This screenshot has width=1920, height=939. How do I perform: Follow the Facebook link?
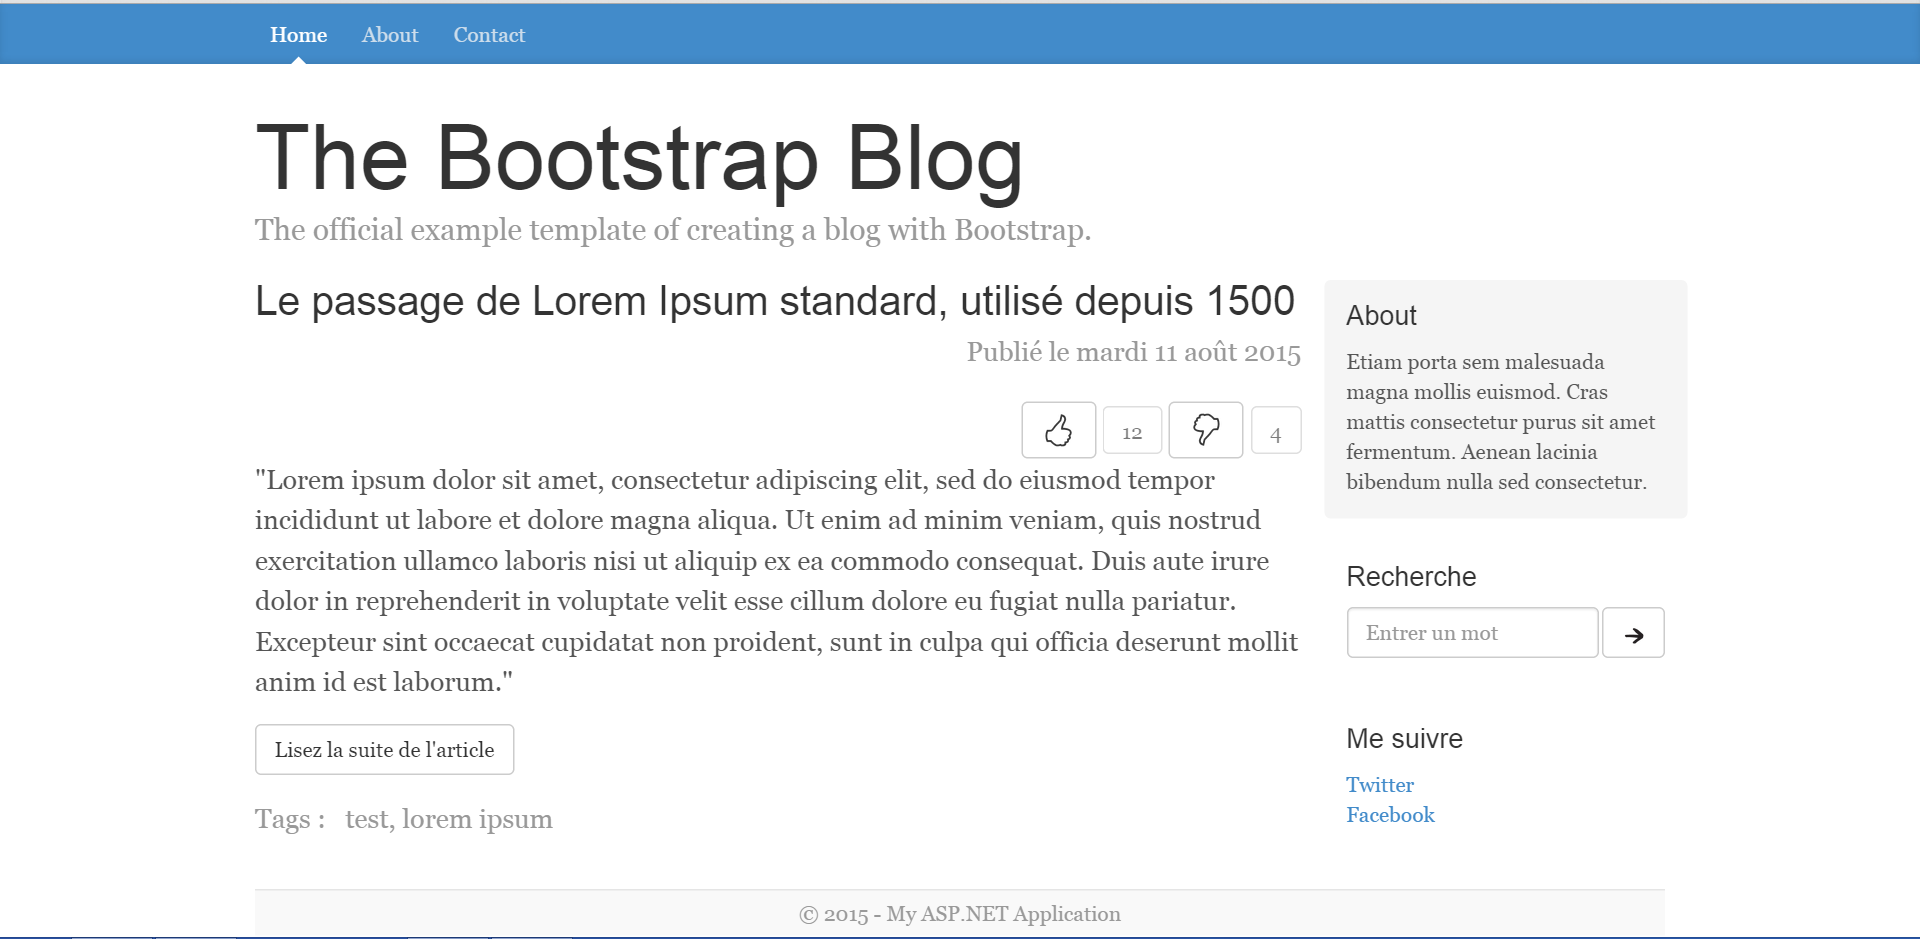point(1390,815)
